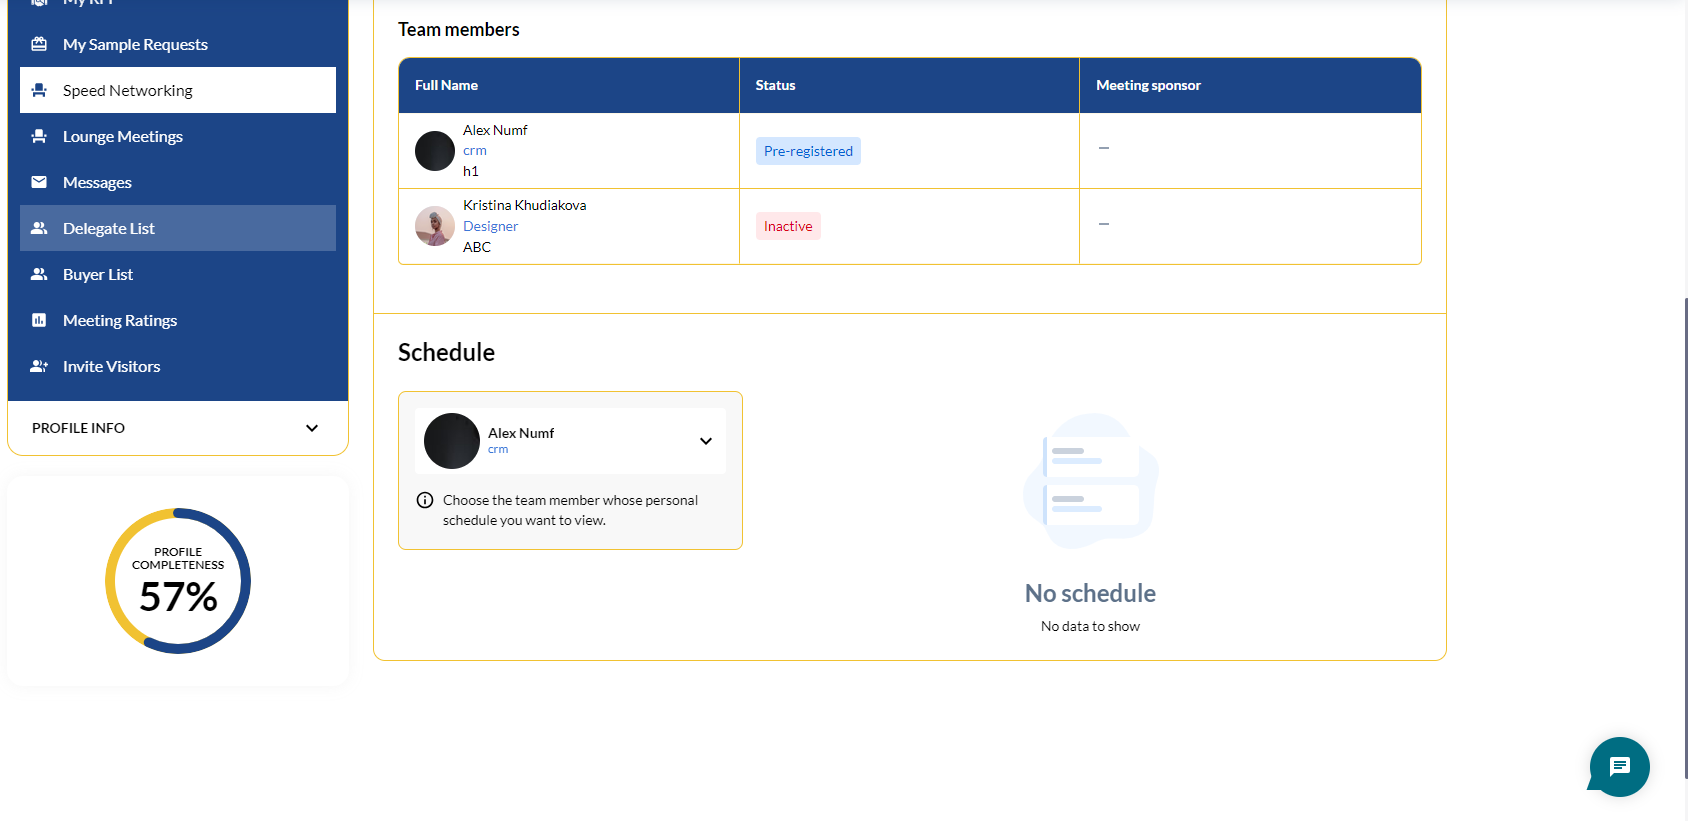Click the profile completeness 57% ring

178,581
